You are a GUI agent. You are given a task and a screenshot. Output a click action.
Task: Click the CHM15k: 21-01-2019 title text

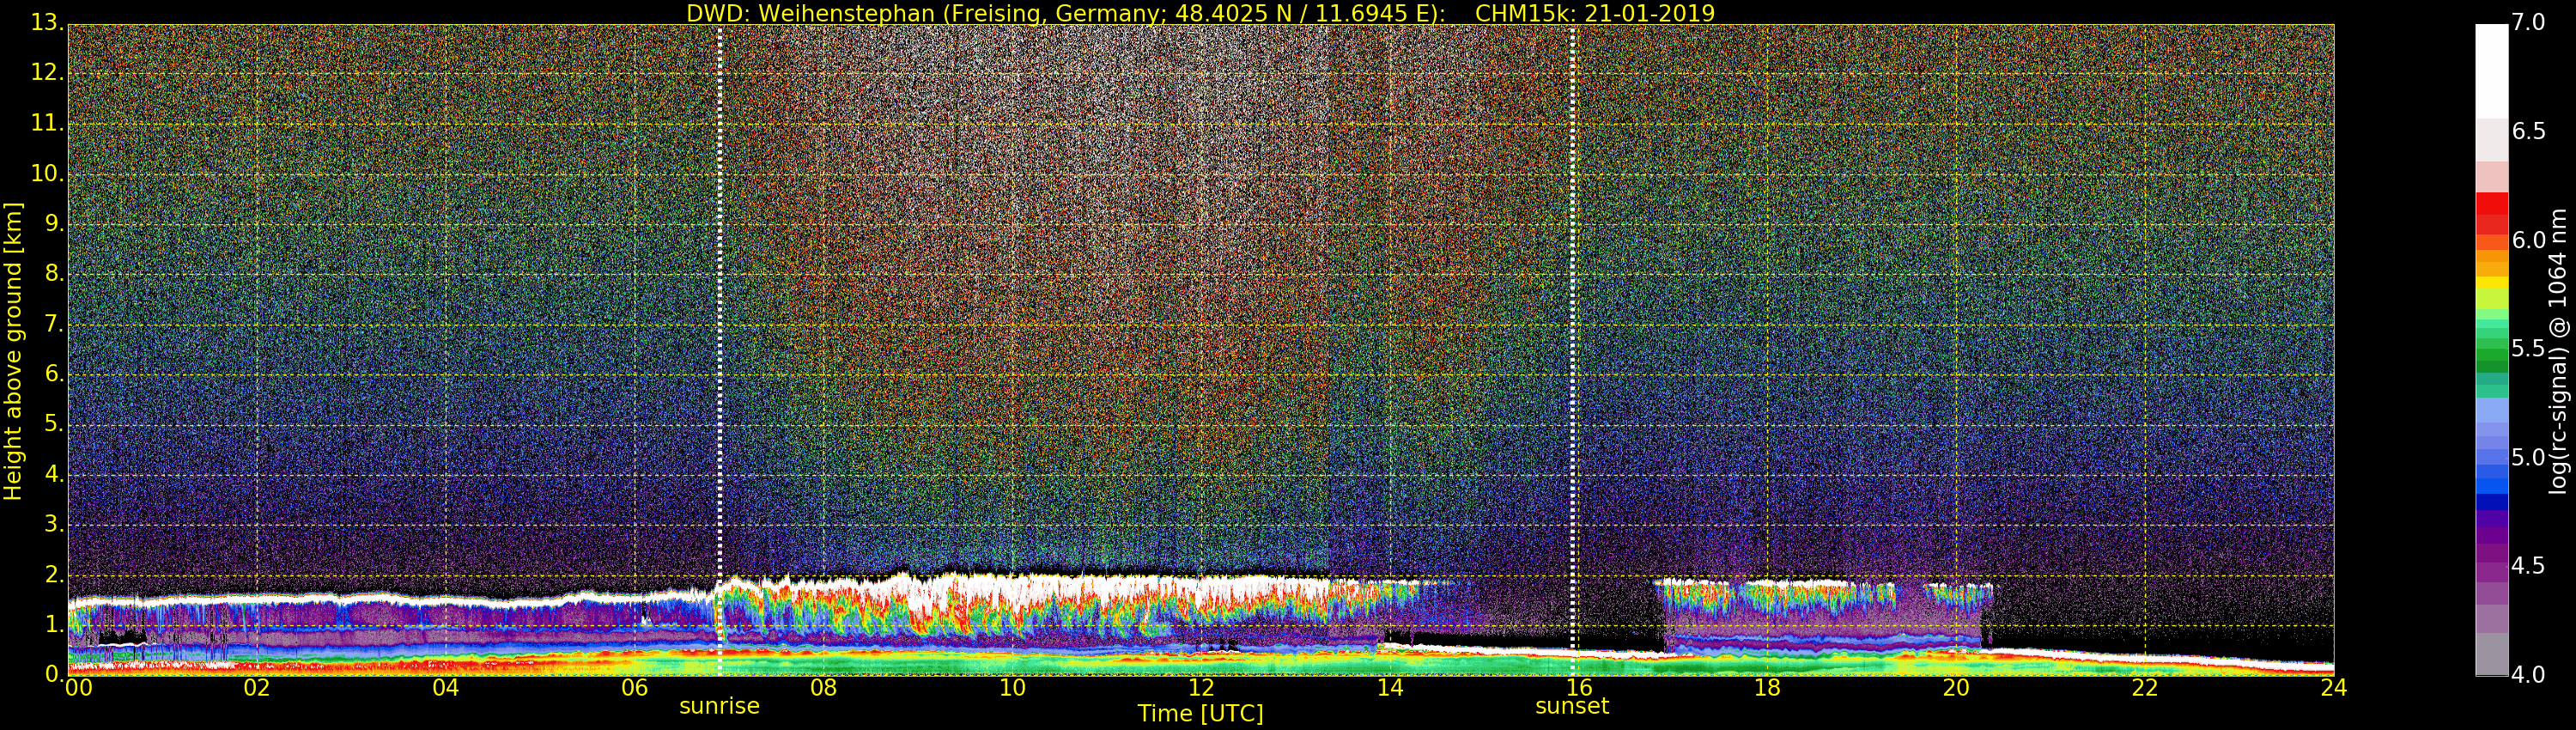1594,13
